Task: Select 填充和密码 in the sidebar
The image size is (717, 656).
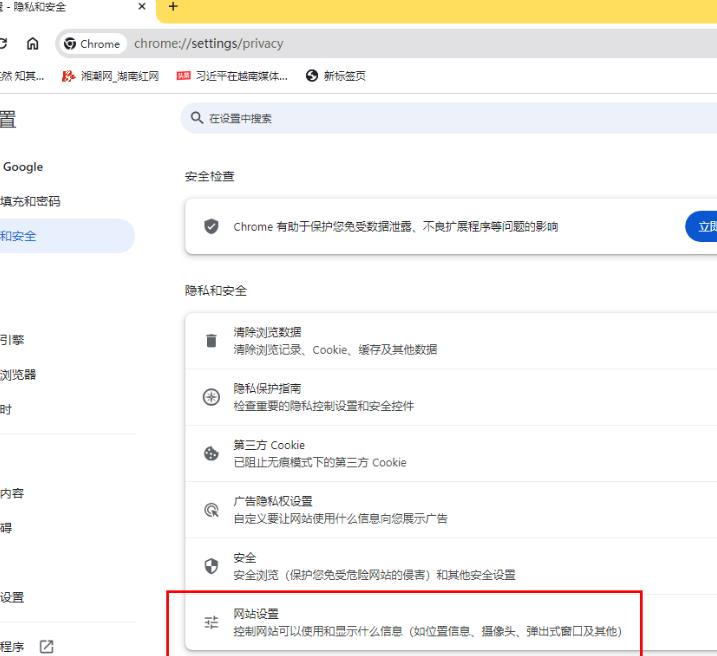Action: point(30,201)
